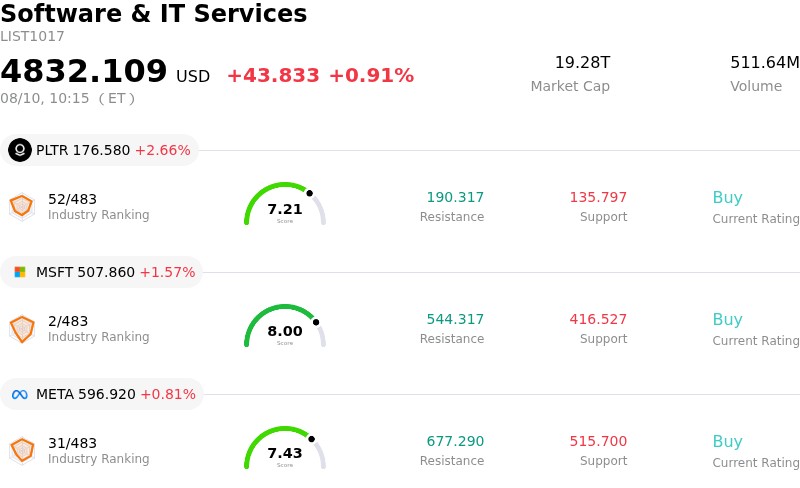Click the 19.28T Market Cap figure
The width and height of the screenshot is (800, 488).
click(x=582, y=62)
